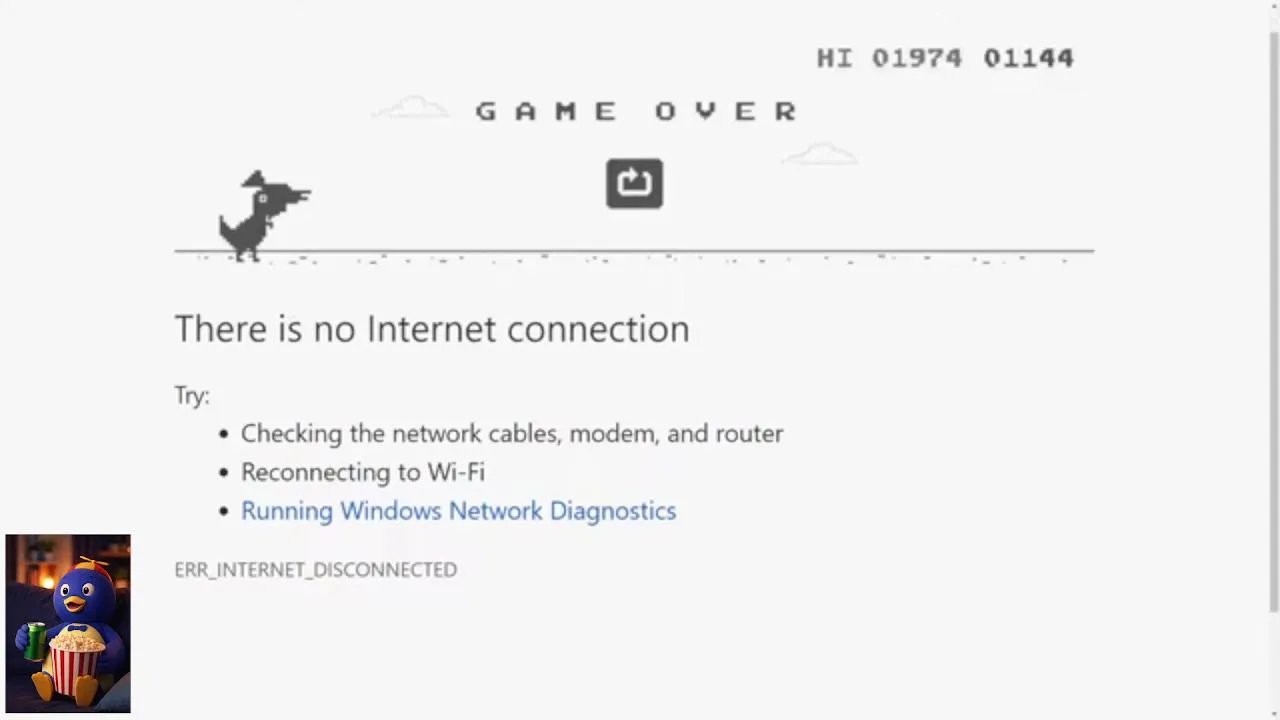Click the word 'HI' in the score display

(834, 58)
